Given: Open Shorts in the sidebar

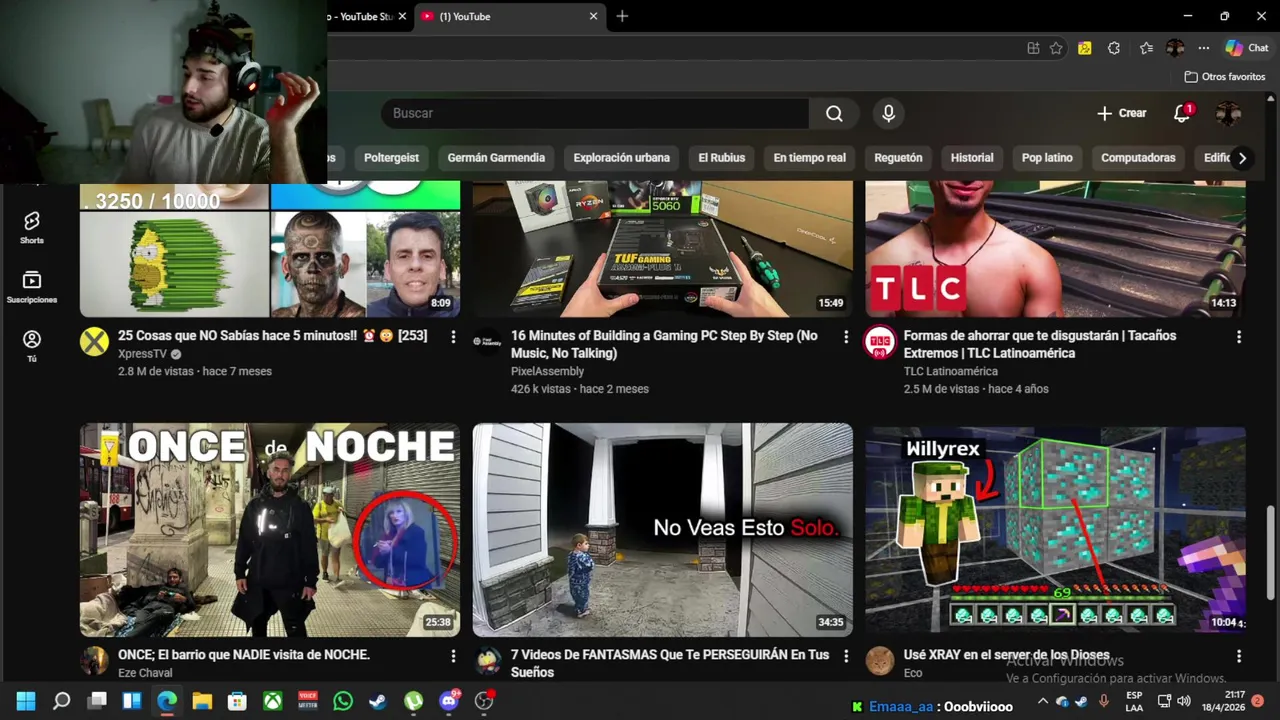Looking at the screenshot, I should (32, 228).
